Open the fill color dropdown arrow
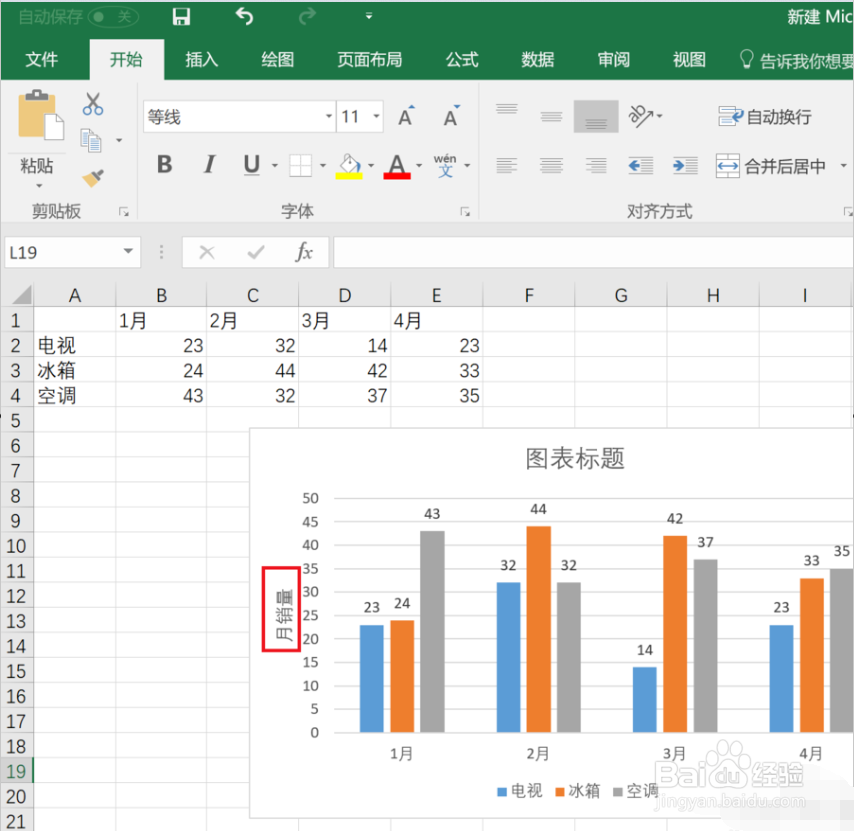854x831 pixels. pyautogui.click(x=371, y=166)
